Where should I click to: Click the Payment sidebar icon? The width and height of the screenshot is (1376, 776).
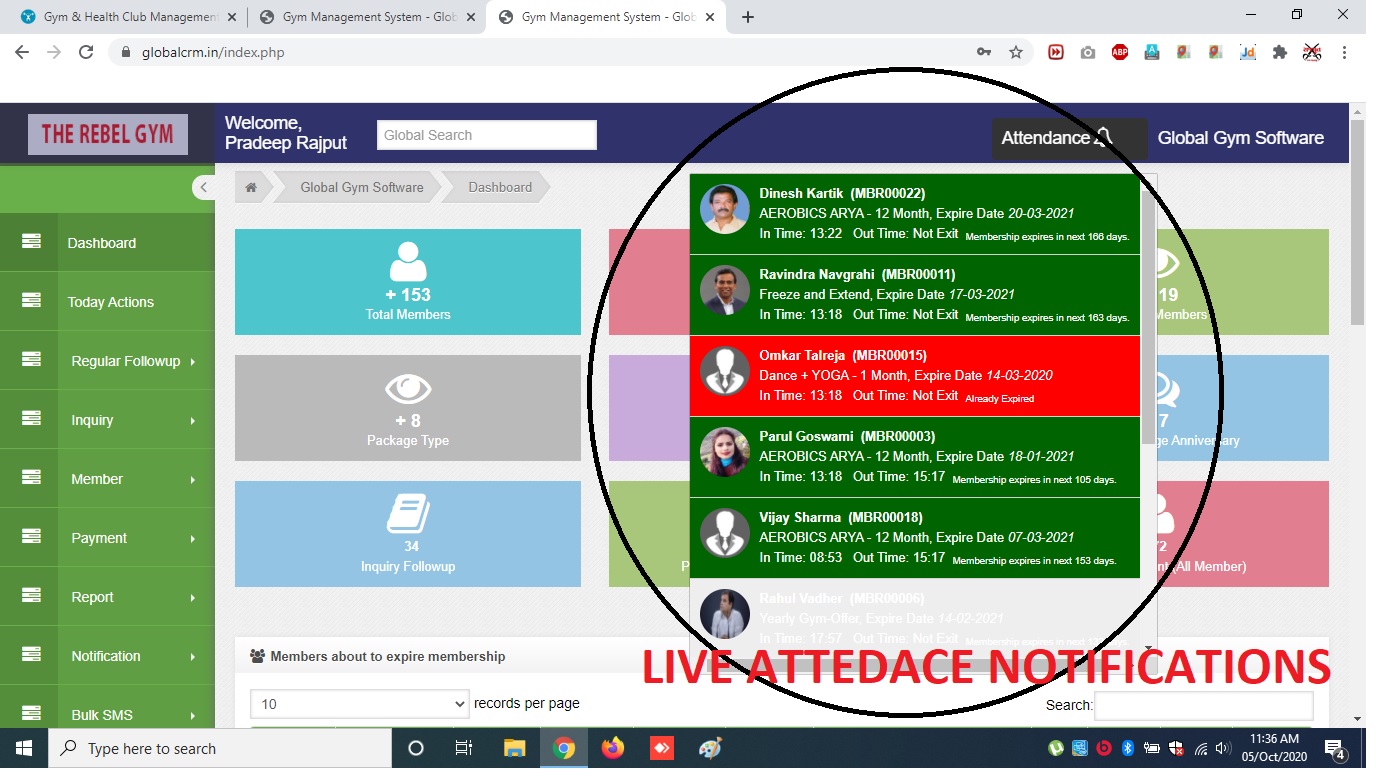pyautogui.click(x=30, y=537)
